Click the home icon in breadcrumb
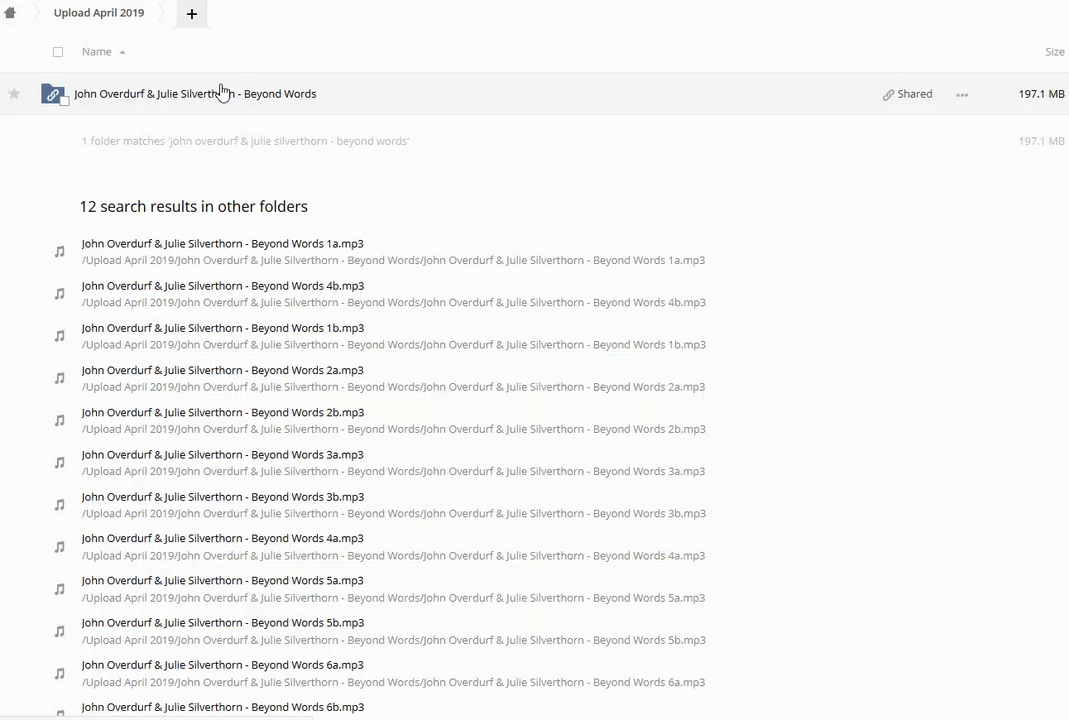1069x720 pixels. (x=10, y=13)
